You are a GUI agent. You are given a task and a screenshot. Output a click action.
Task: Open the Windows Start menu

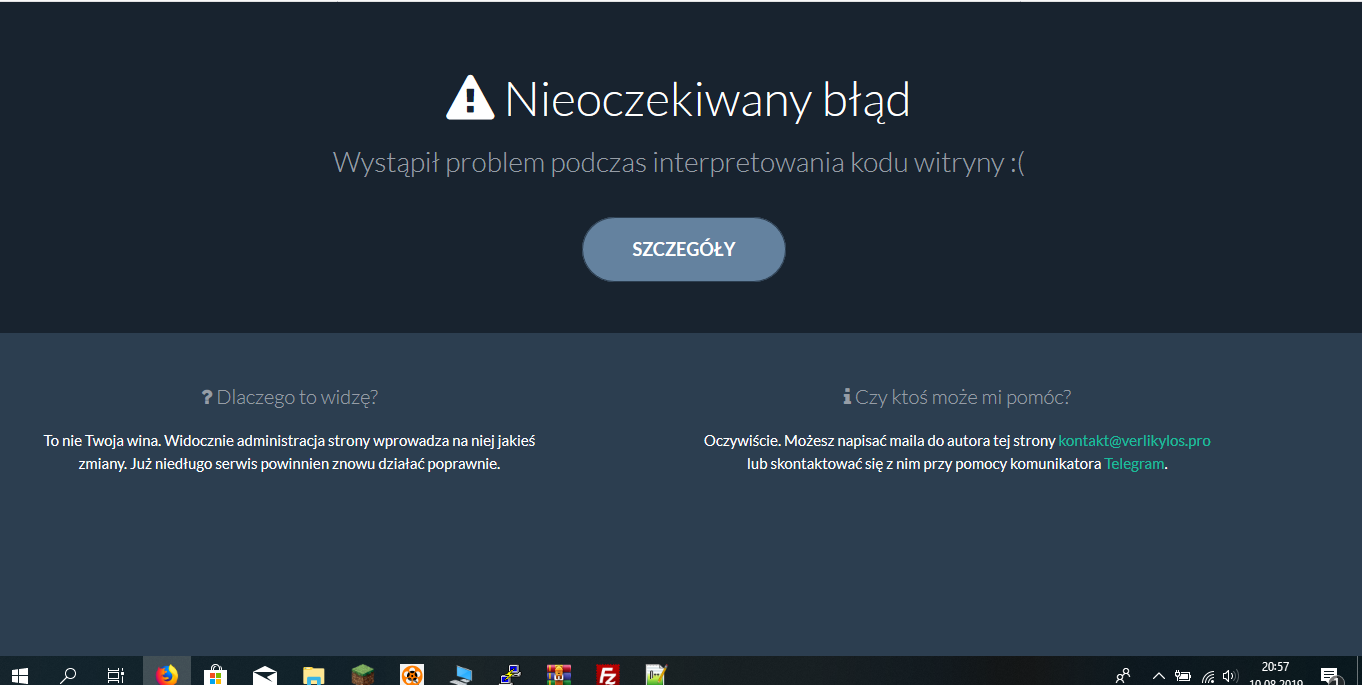click(19, 675)
